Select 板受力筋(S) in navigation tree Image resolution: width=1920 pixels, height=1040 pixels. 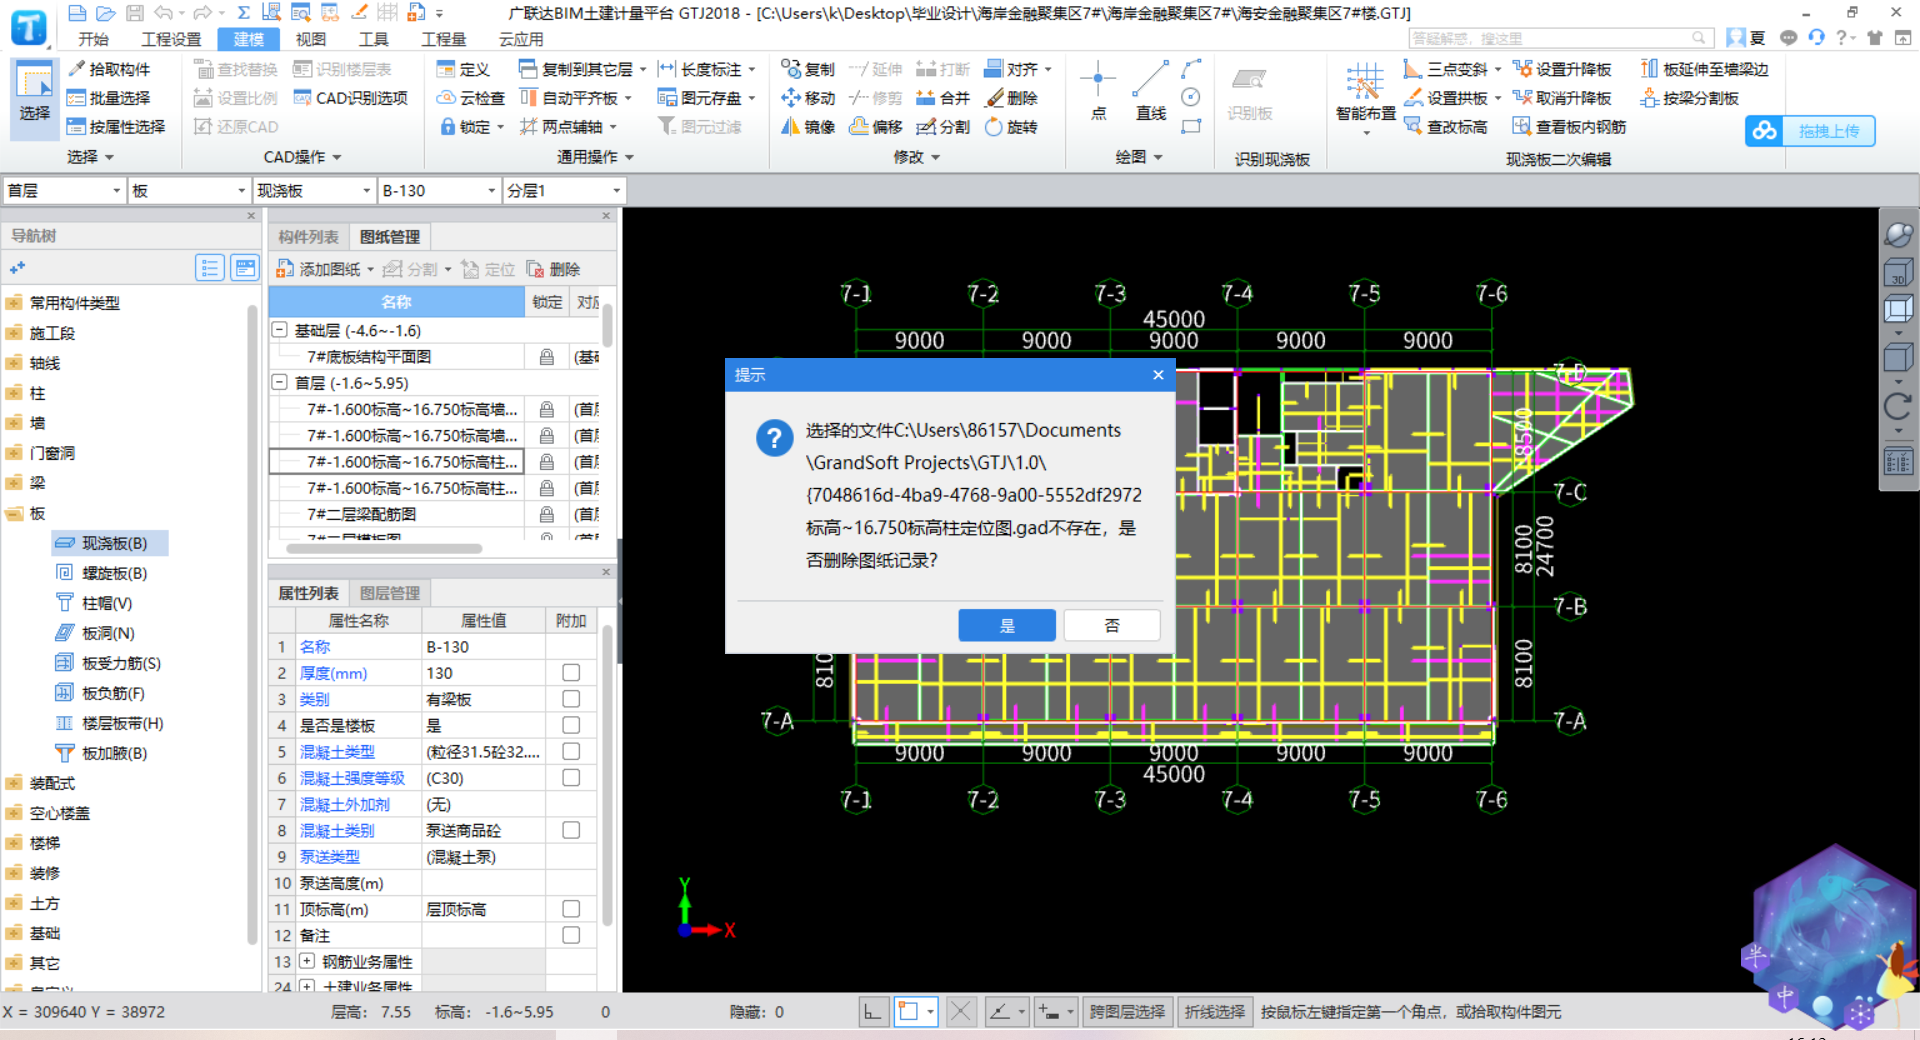tap(108, 663)
